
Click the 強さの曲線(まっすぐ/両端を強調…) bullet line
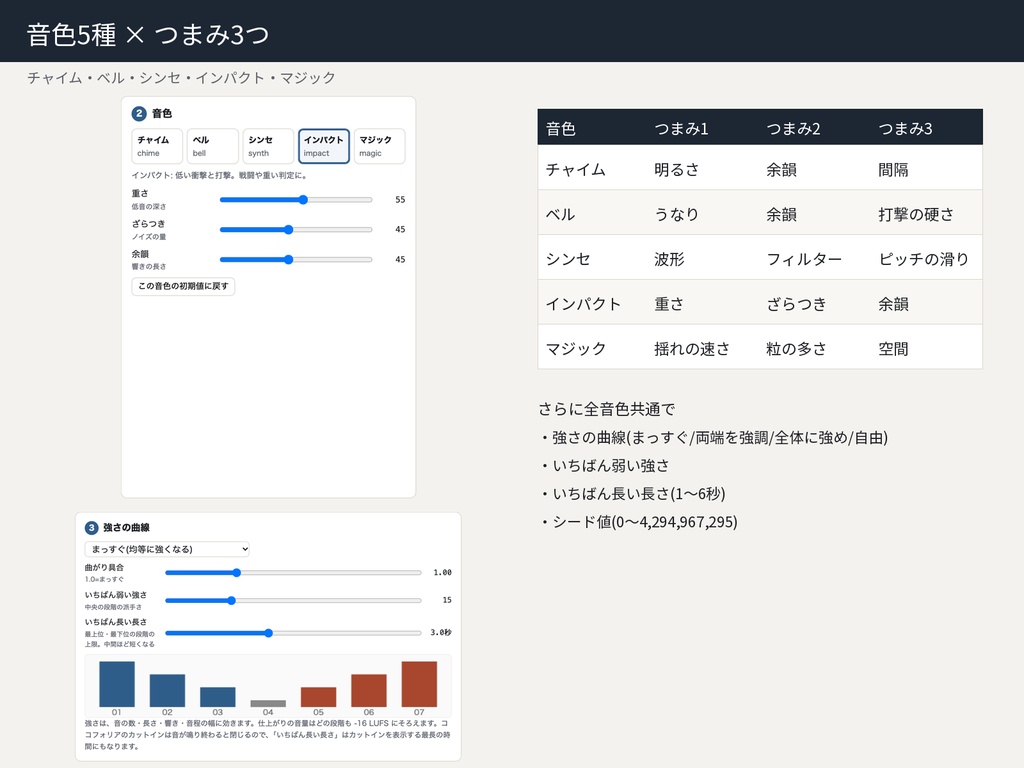coord(713,438)
